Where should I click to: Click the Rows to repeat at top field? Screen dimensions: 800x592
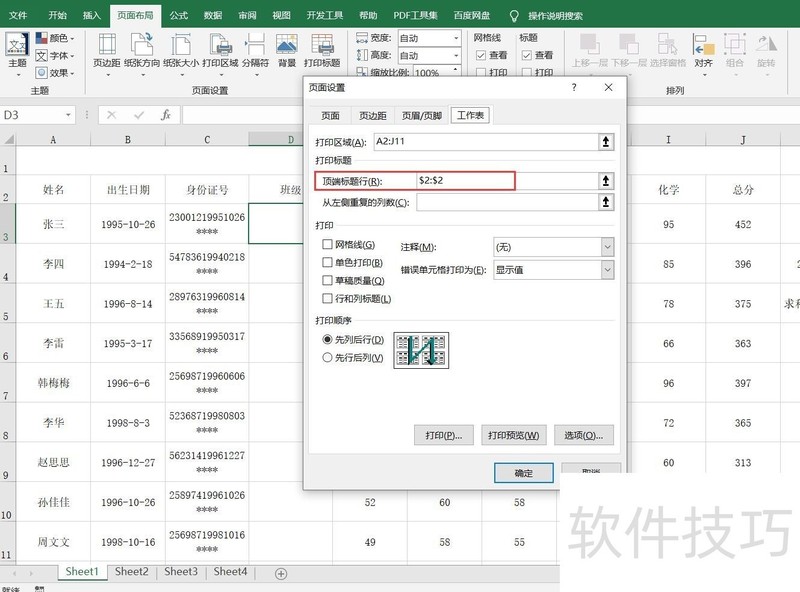[x=507, y=181]
